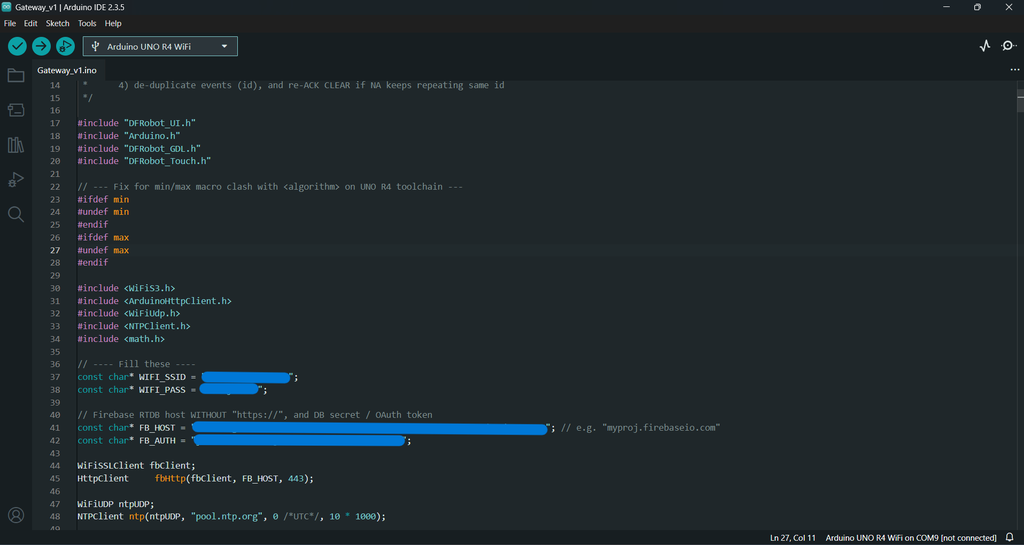
Task: Open the account profile icon
Action: point(16,515)
